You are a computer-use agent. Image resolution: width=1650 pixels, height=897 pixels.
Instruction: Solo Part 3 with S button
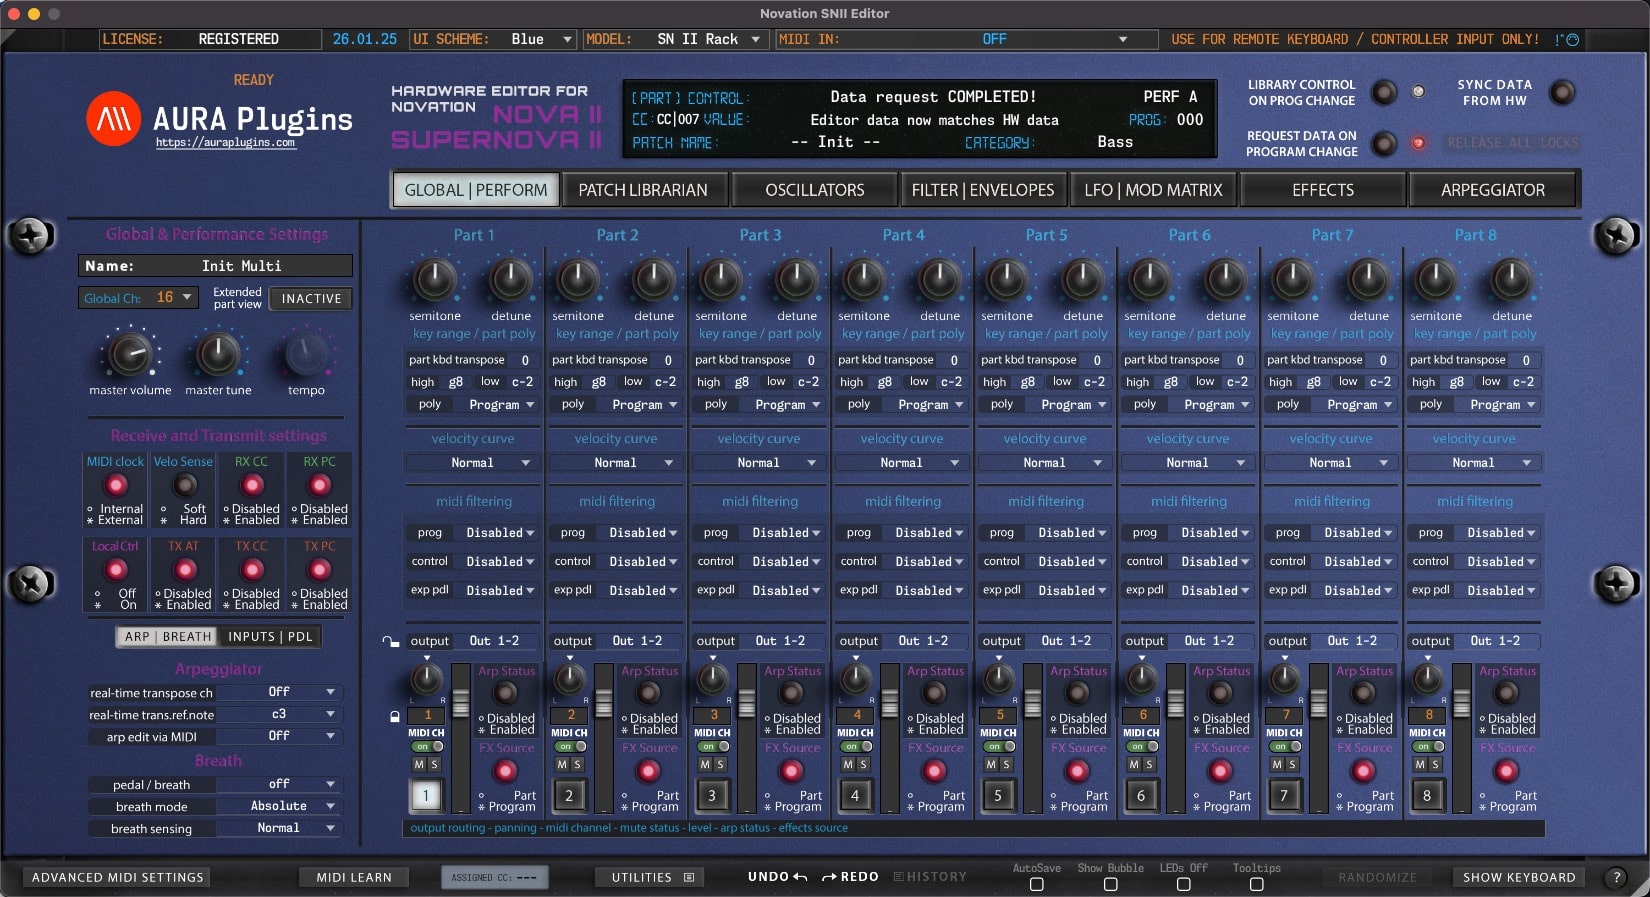tap(720, 764)
